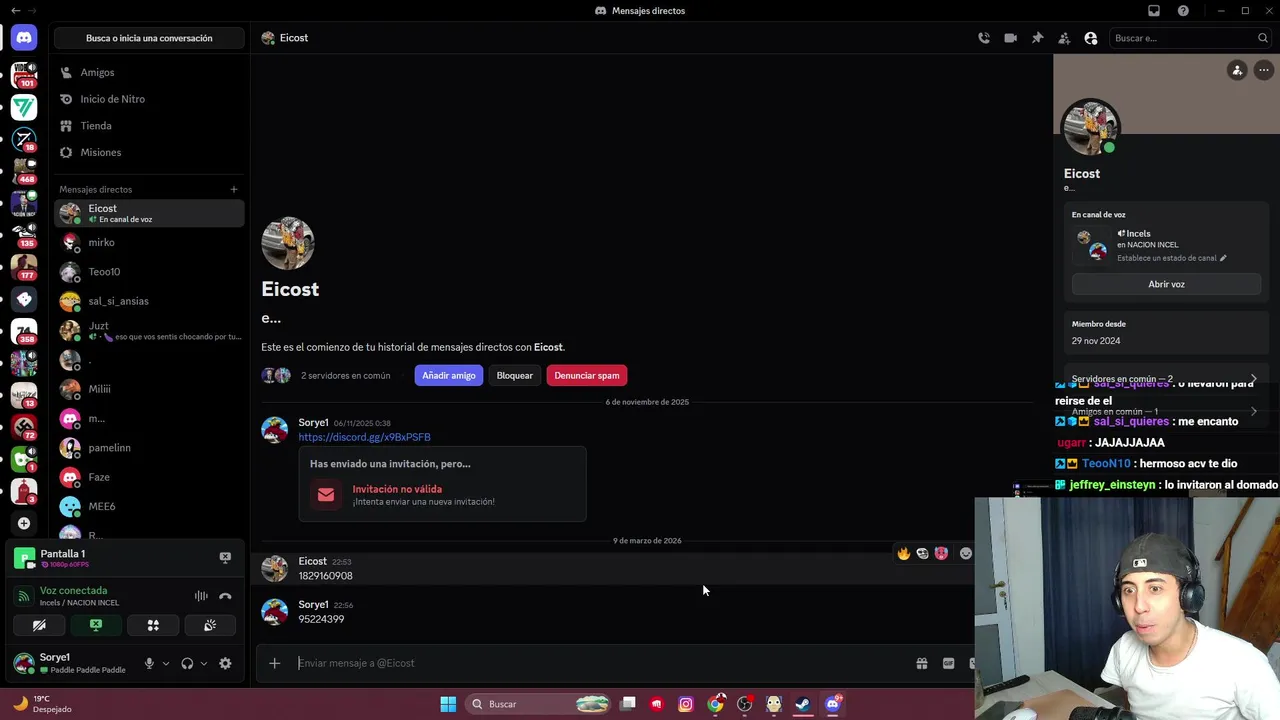1280x720 pixels.
Task: React with fire emoji on Eicost message
Action: coord(904,553)
